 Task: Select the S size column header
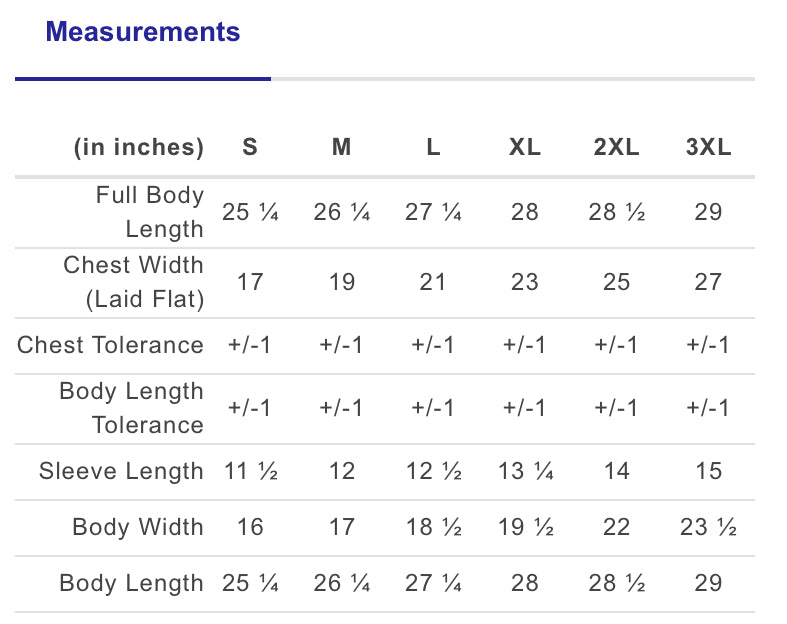[250, 147]
